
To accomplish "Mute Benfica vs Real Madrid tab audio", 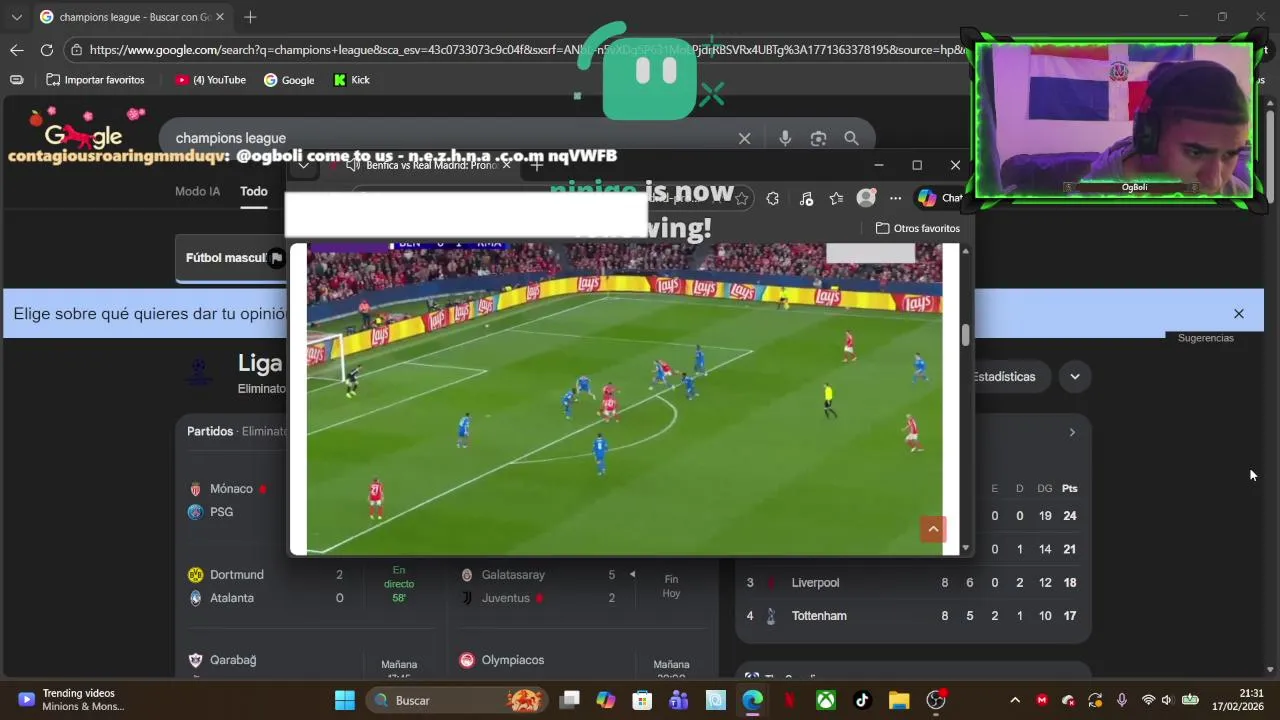I will coord(354,165).
